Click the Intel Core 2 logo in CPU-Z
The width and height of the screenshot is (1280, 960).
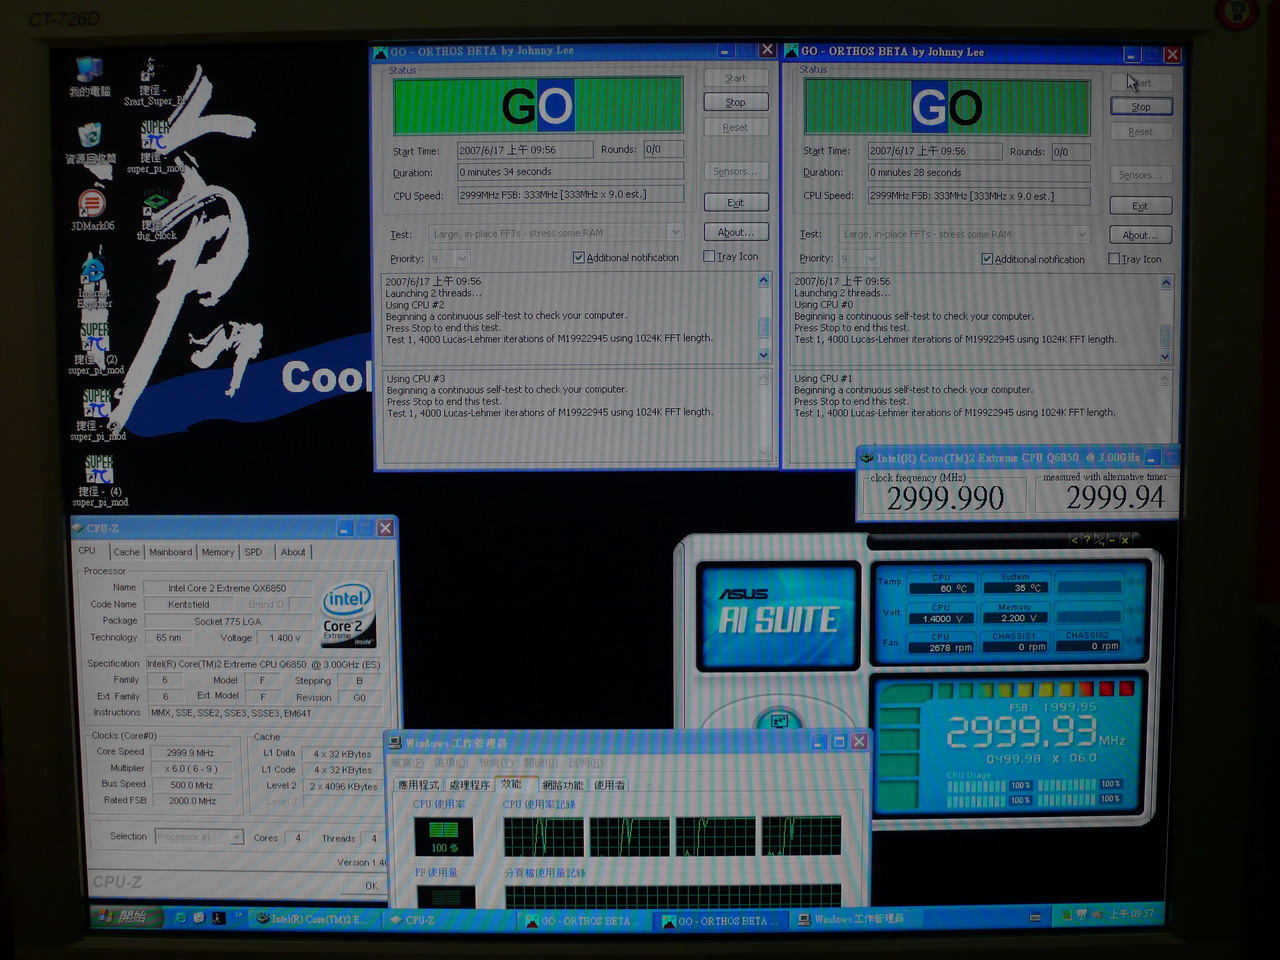coord(347,614)
